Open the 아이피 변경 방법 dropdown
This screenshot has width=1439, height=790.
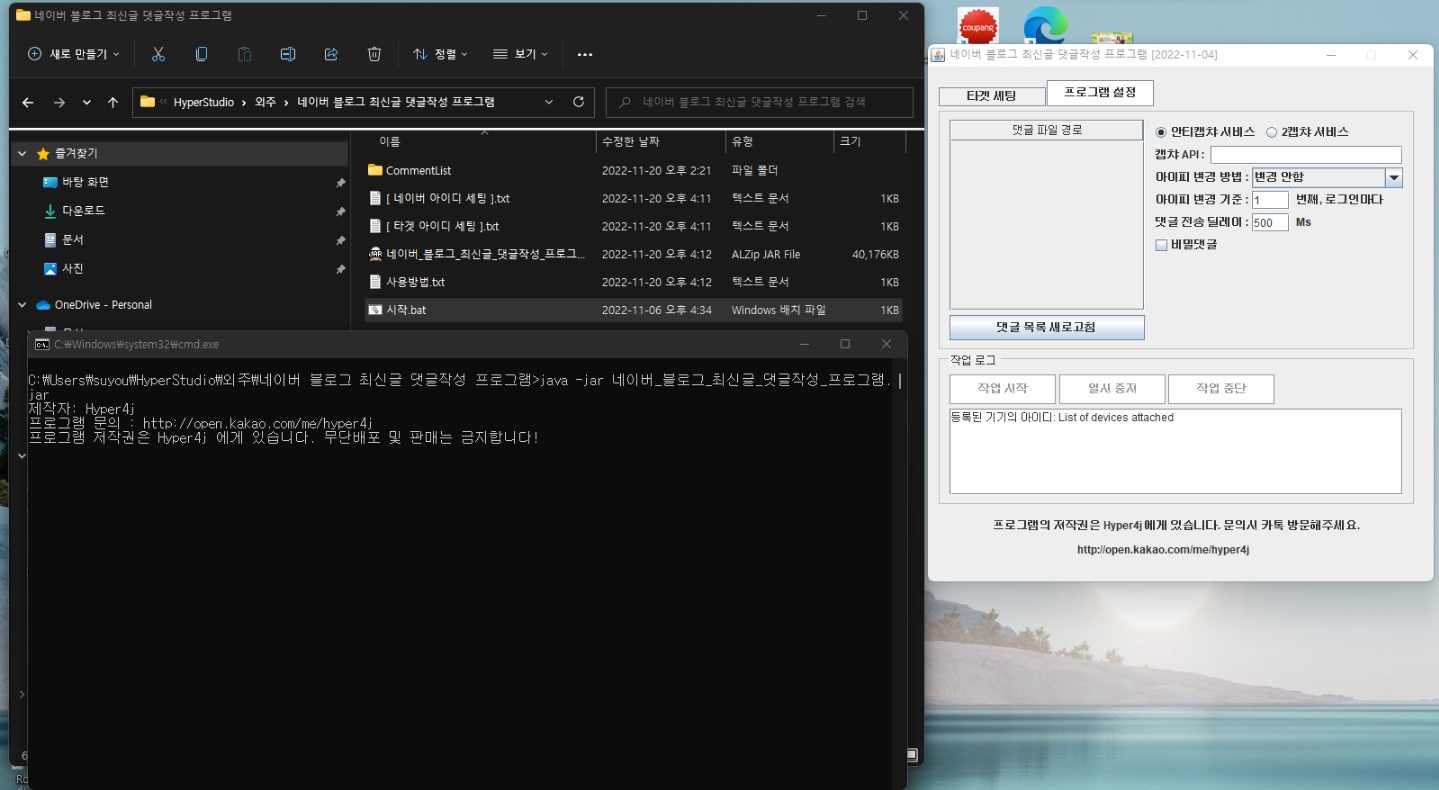pyautogui.click(x=1393, y=177)
